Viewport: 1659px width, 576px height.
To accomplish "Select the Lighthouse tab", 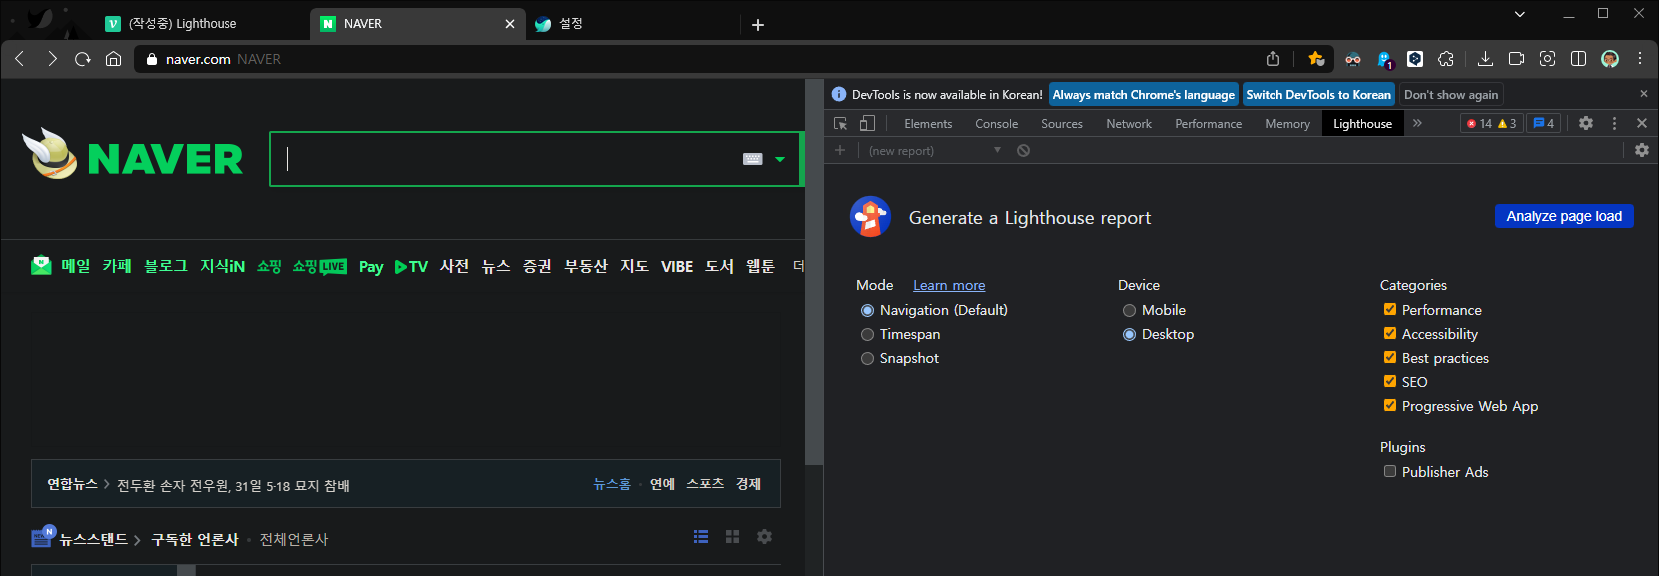I will [1362, 123].
